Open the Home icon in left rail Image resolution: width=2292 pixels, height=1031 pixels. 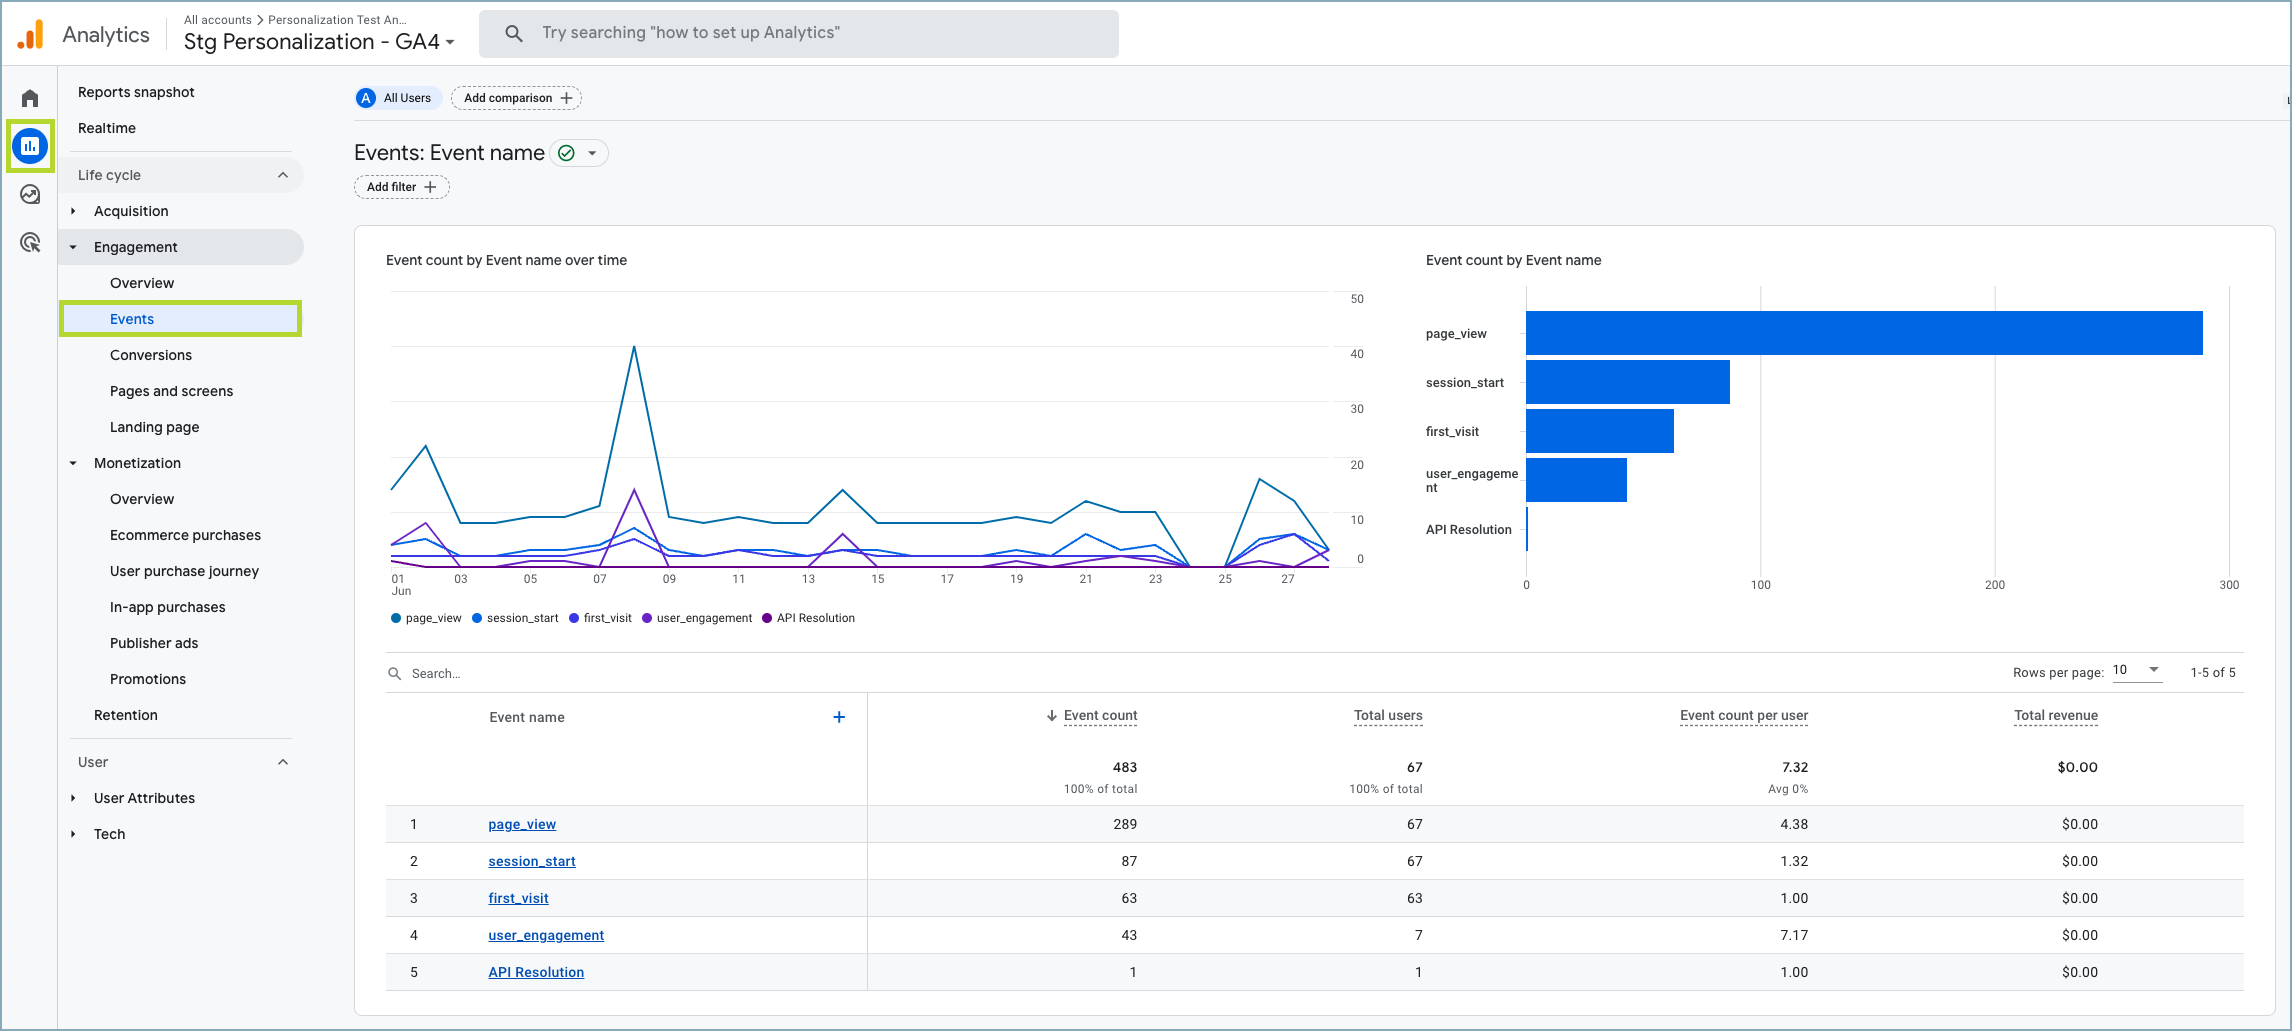(30, 98)
